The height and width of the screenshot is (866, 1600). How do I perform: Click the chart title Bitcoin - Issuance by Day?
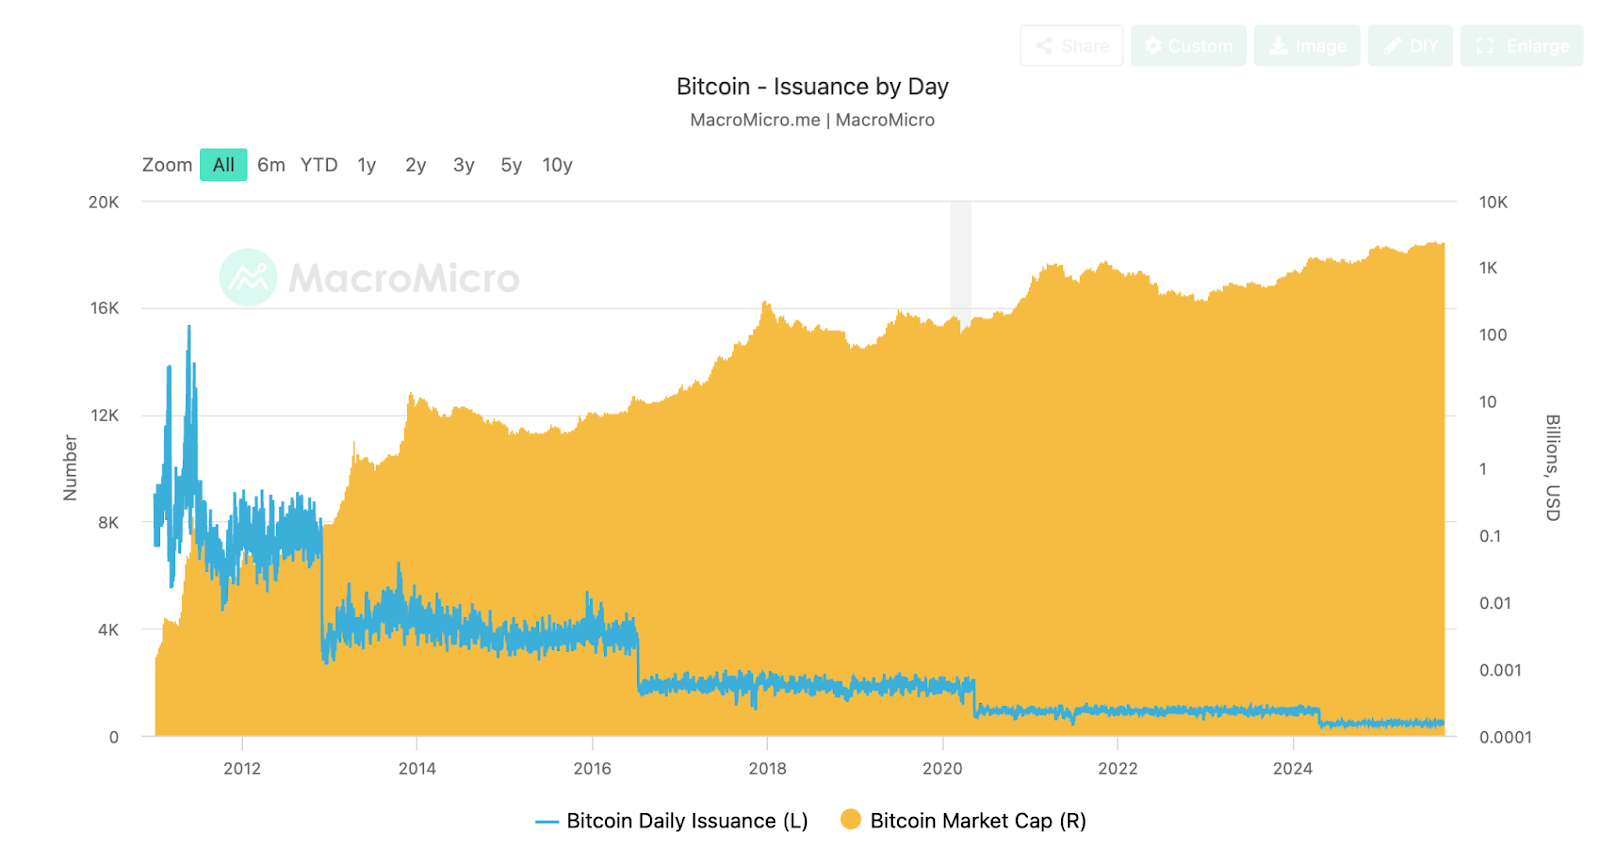812,87
